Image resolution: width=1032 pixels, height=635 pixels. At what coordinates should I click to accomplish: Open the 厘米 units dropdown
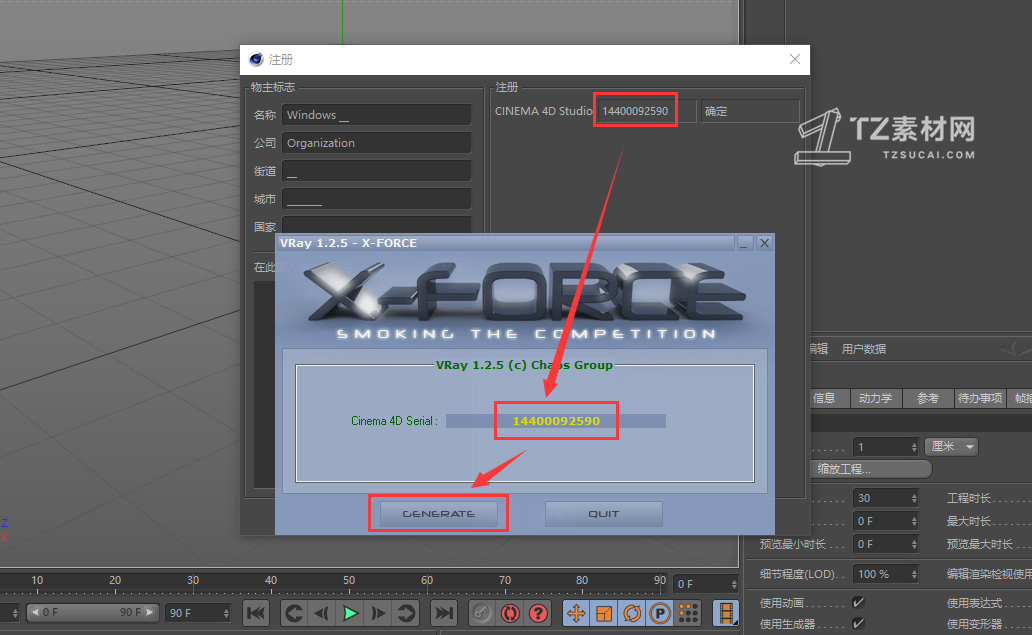pyautogui.click(x=951, y=447)
